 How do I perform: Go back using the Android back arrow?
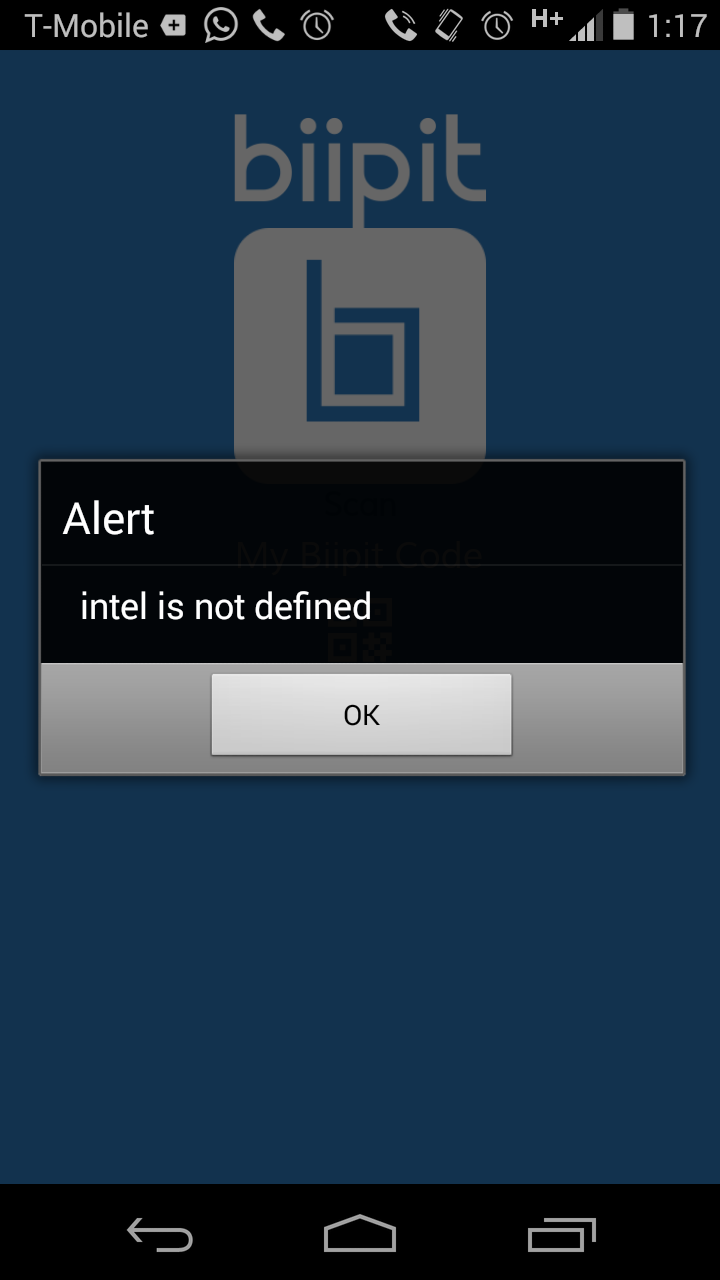(160, 1234)
